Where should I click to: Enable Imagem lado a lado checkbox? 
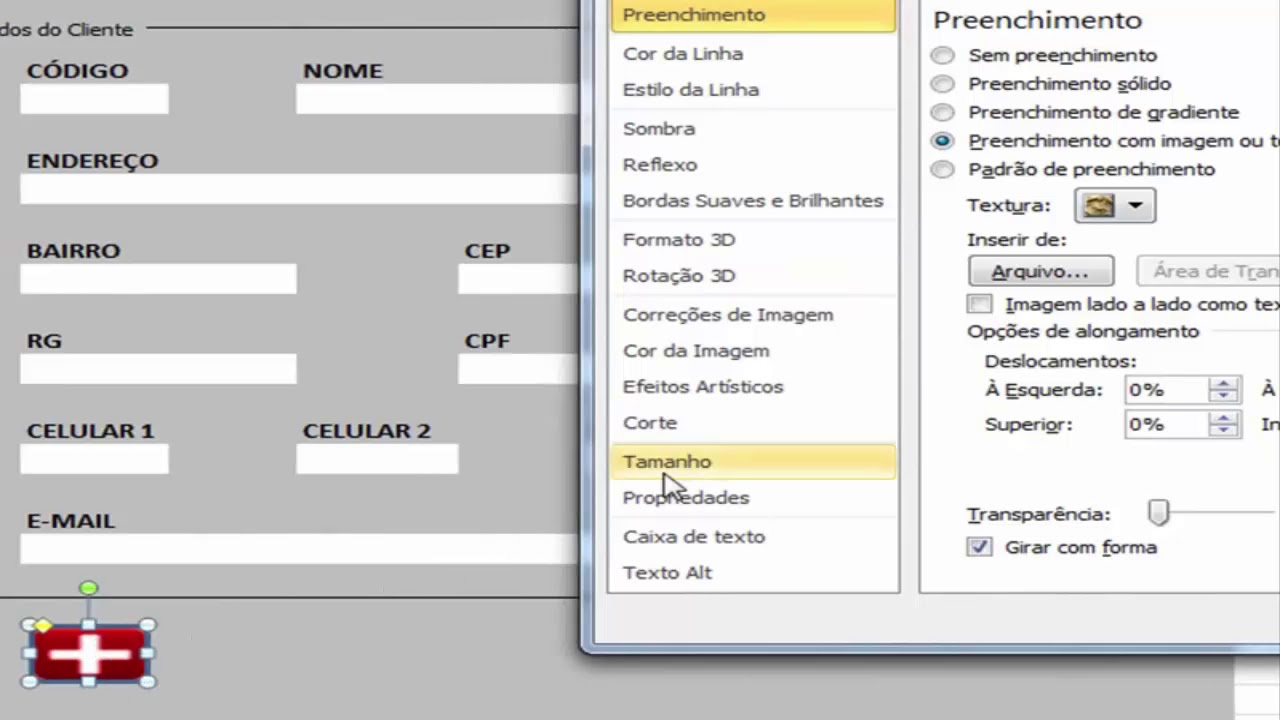coord(980,304)
